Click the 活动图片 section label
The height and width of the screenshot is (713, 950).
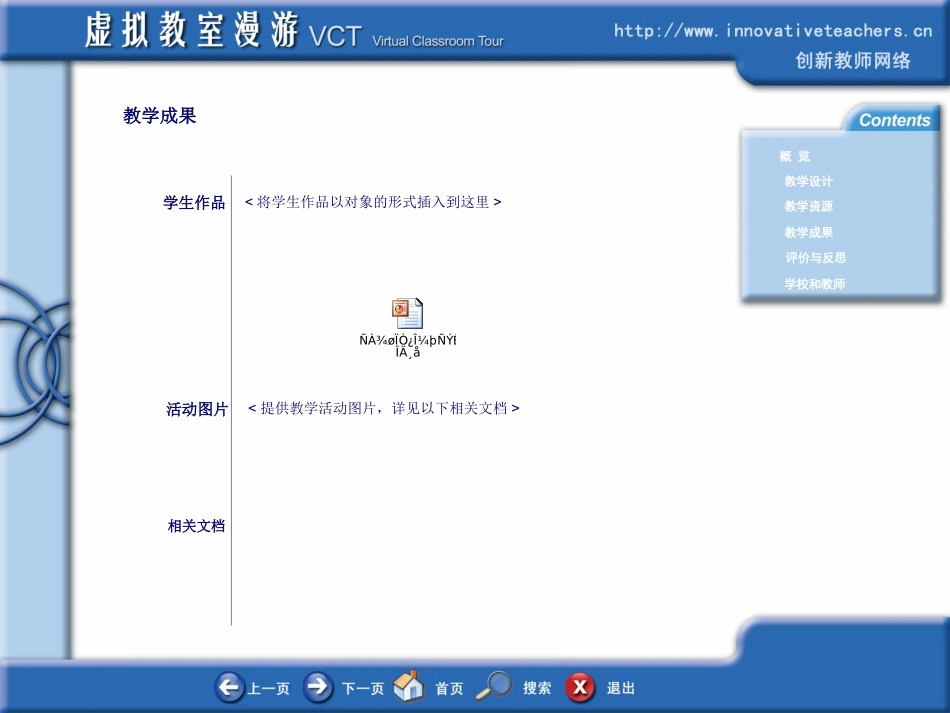click(x=197, y=410)
